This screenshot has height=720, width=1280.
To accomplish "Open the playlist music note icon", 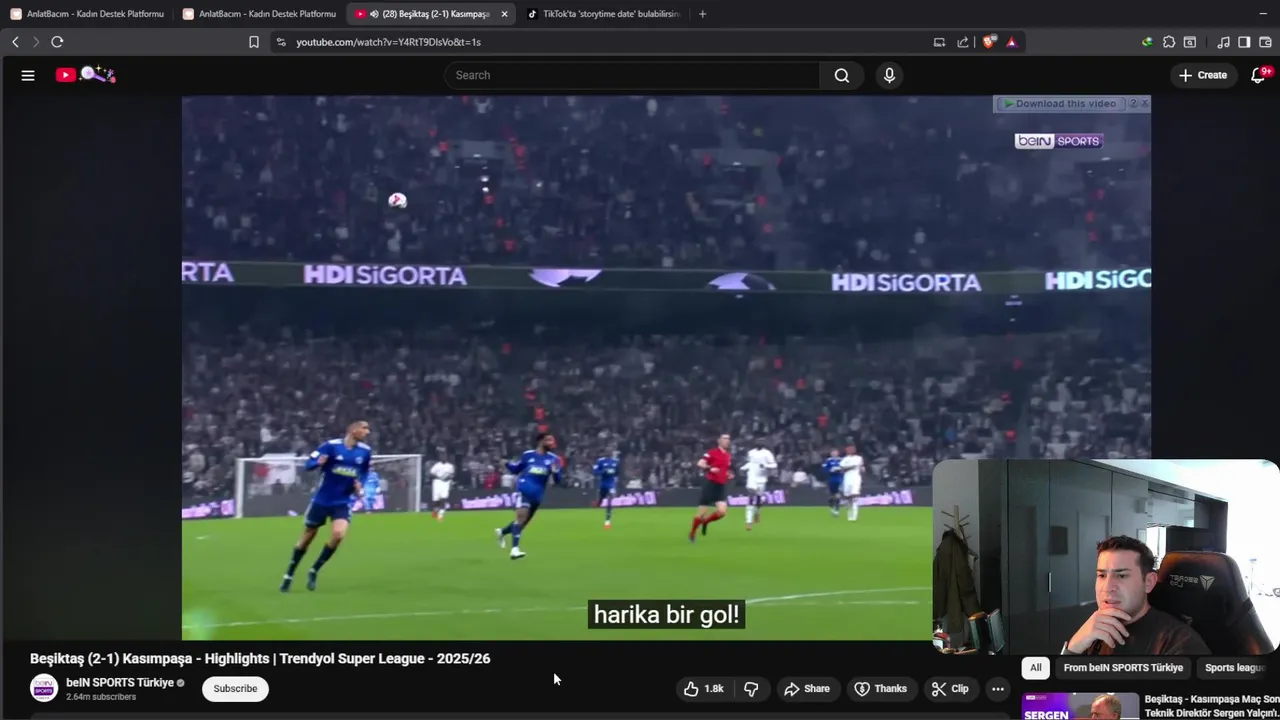I will click(x=1223, y=42).
